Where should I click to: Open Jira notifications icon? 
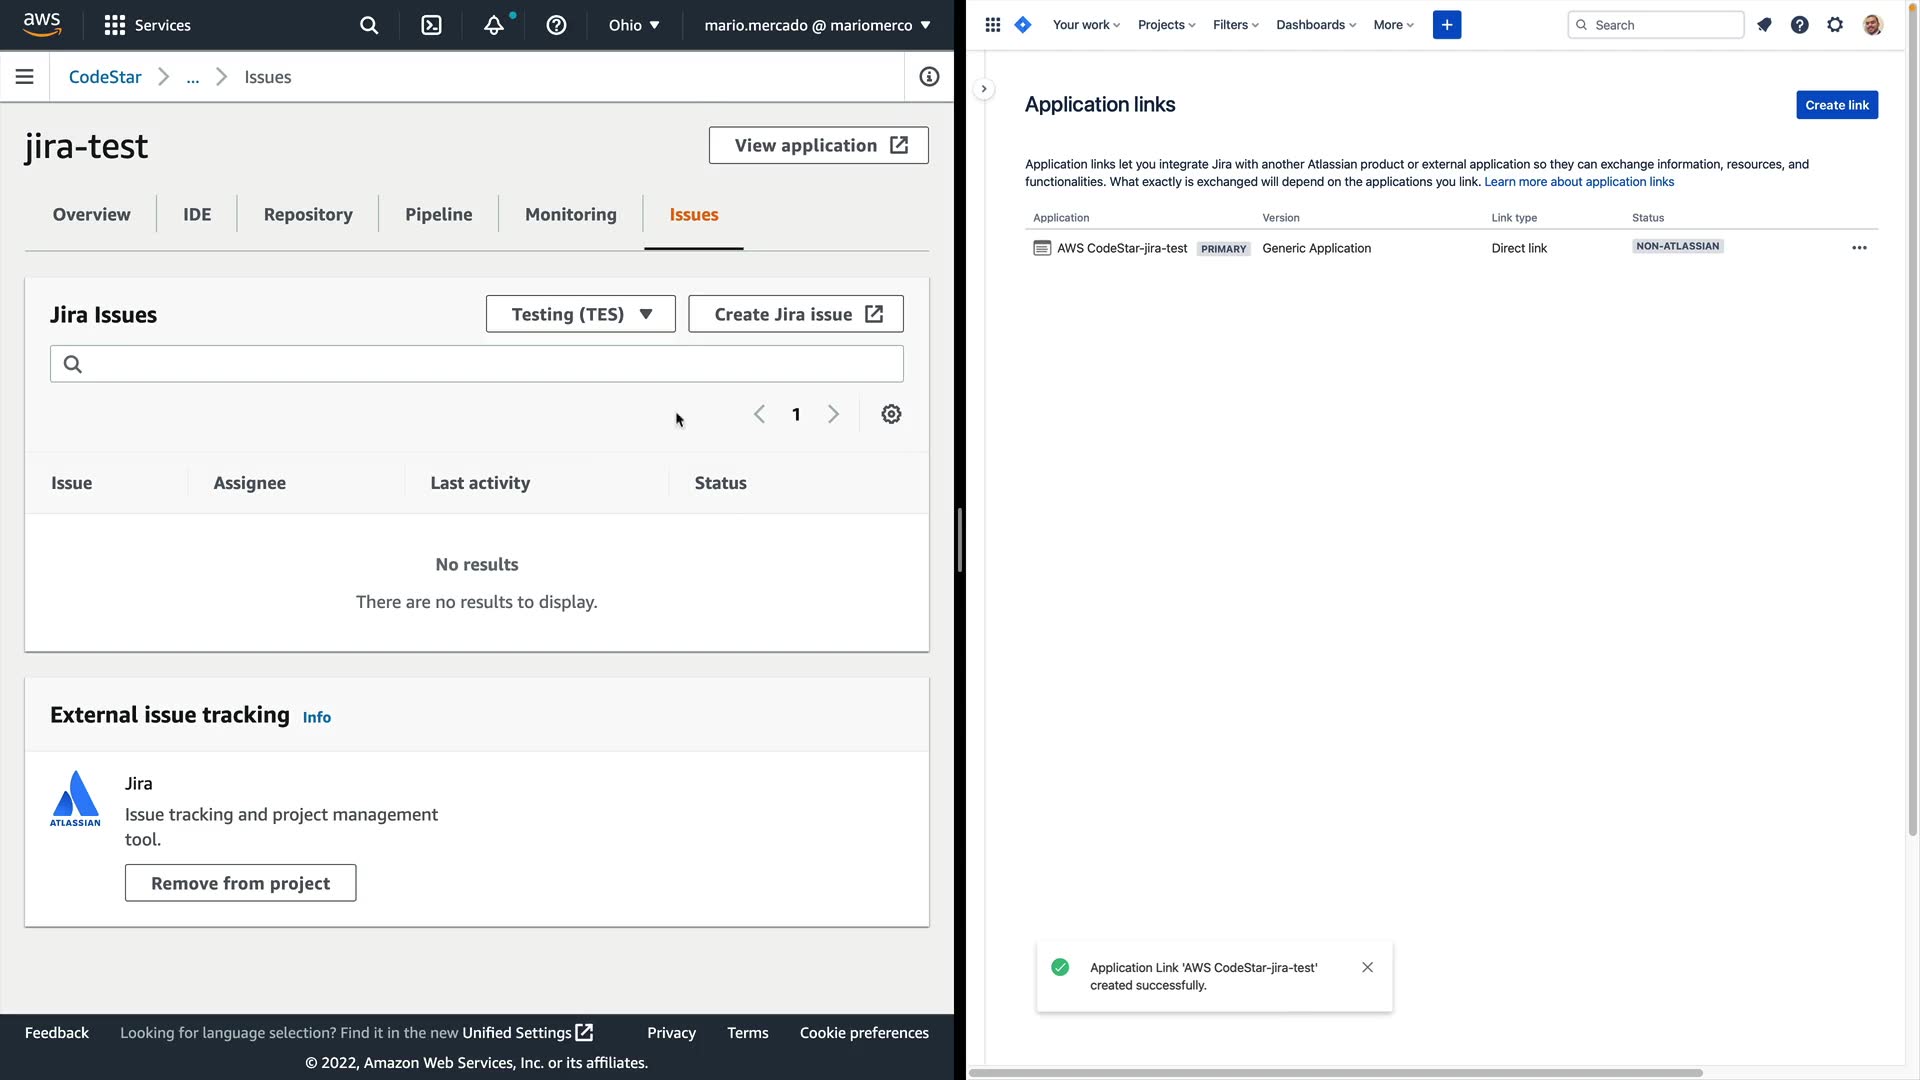pos(1764,25)
